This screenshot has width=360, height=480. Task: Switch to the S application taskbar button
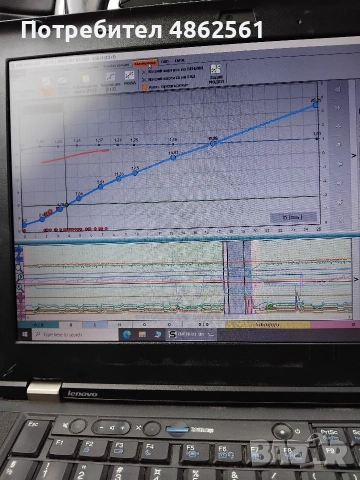pyautogui.click(x=191, y=334)
